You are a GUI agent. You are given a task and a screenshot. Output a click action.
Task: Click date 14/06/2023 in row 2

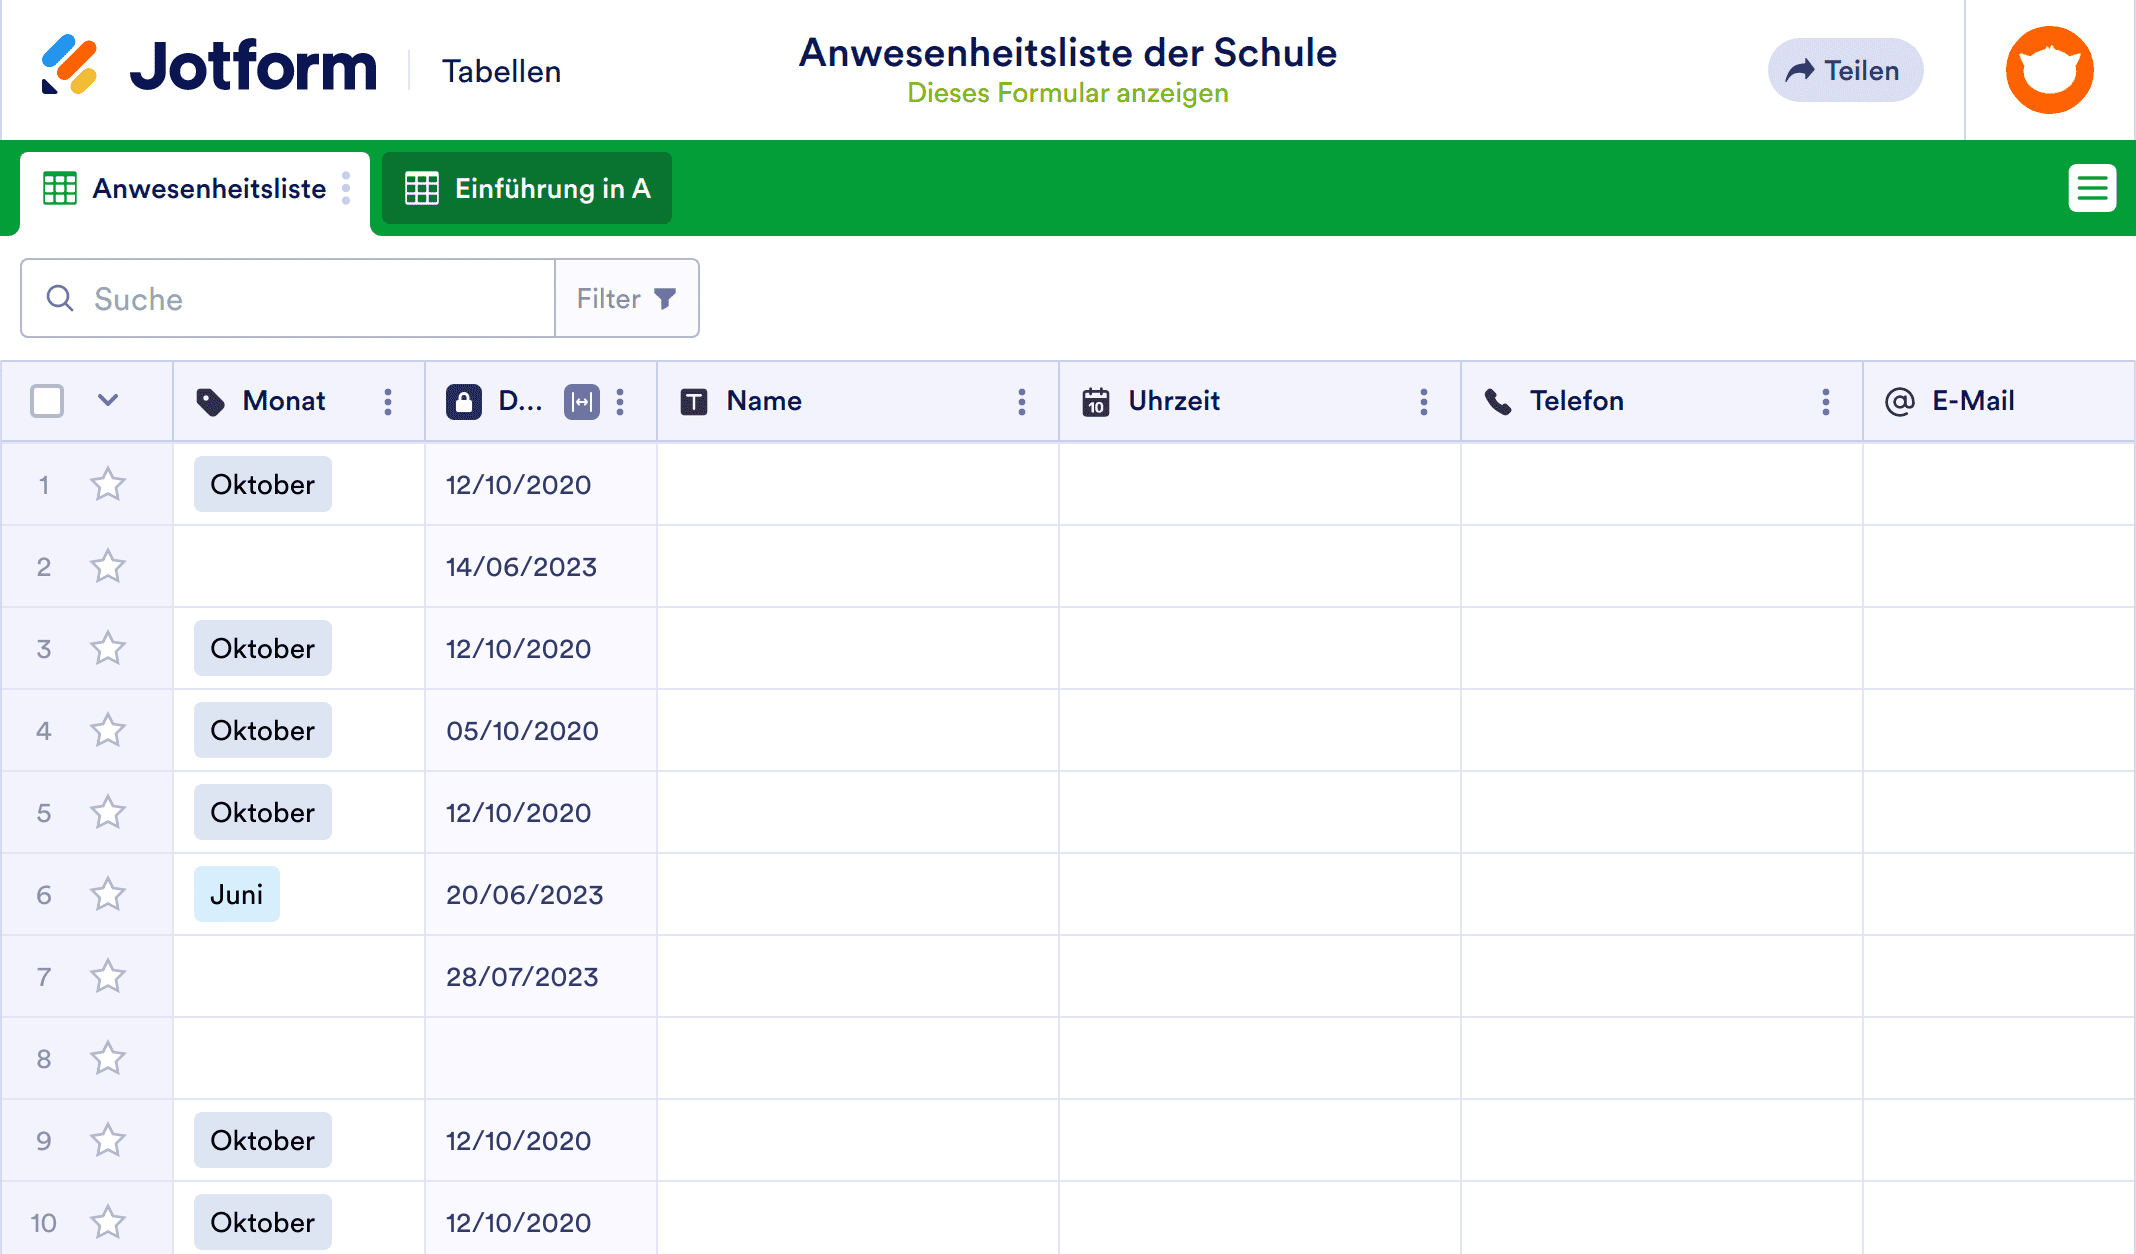click(x=521, y=566)
